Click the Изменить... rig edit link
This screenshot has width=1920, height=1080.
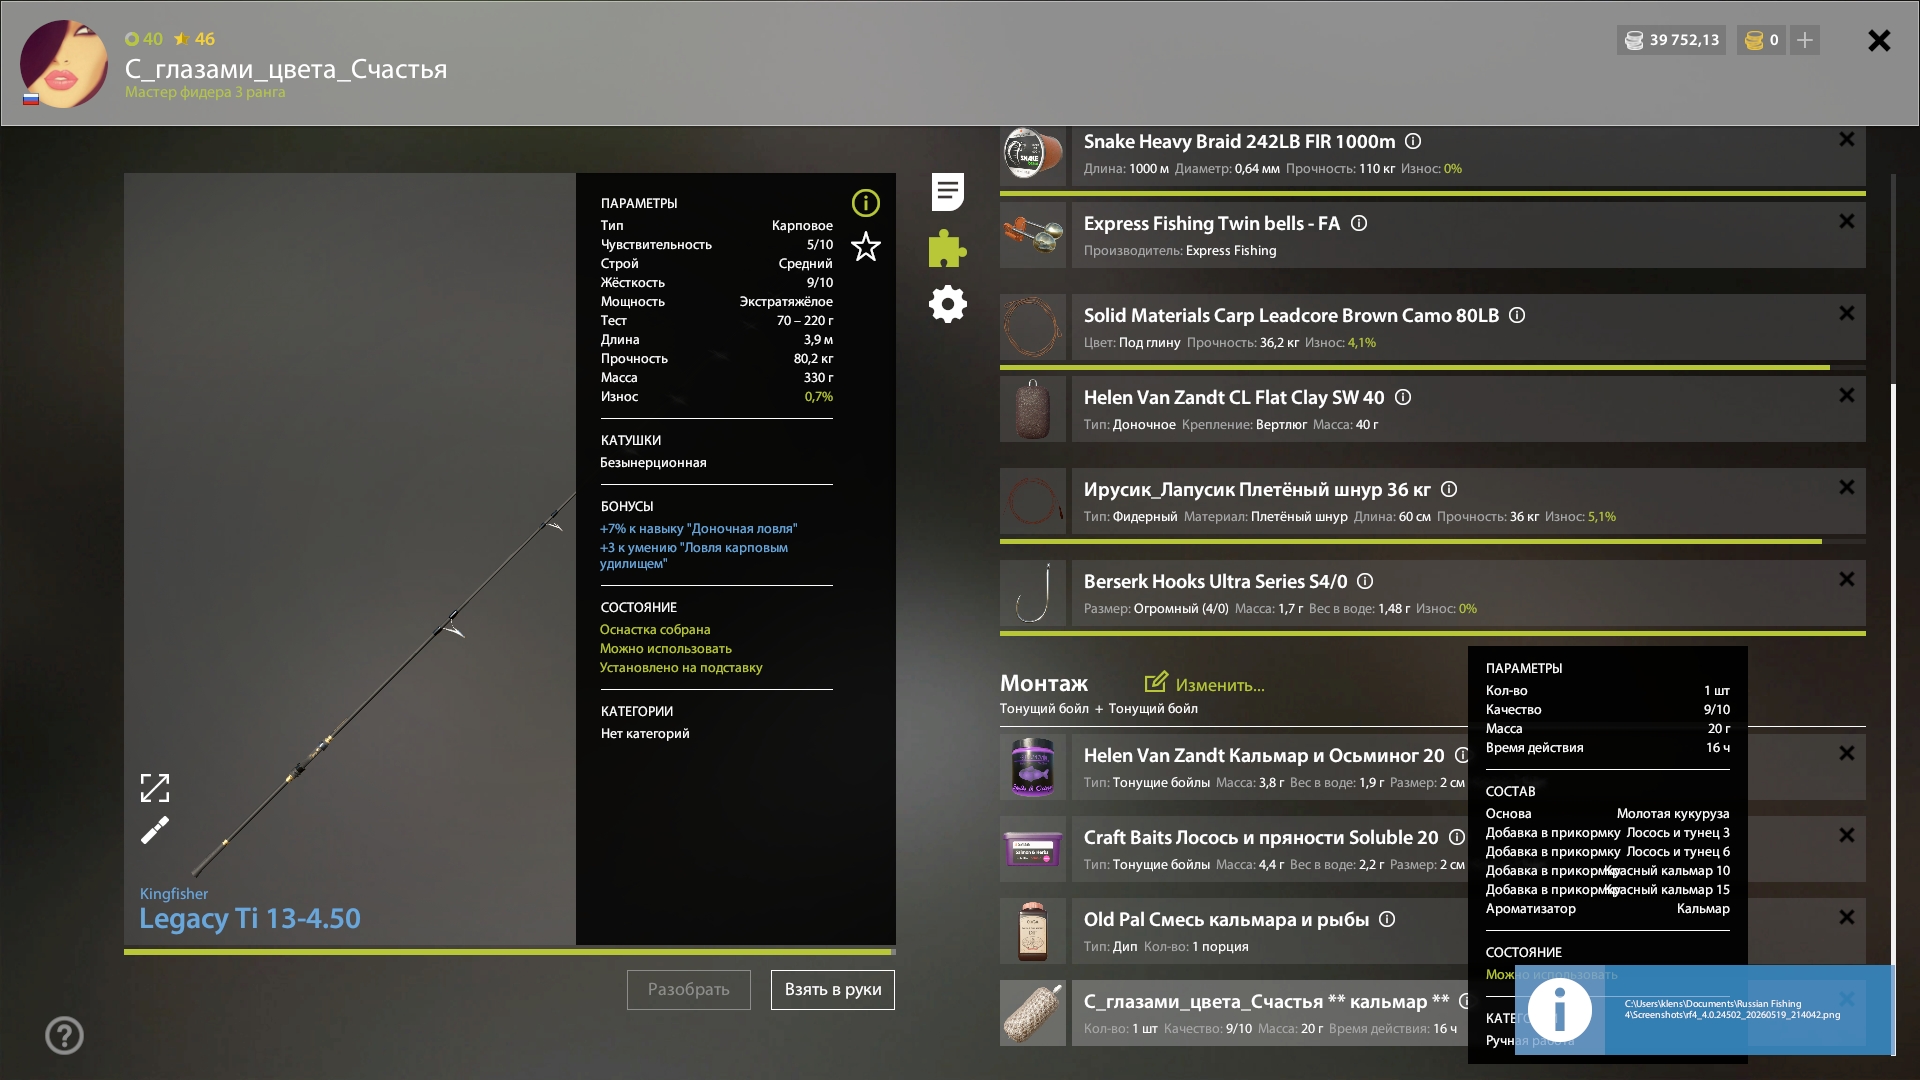[x=1205, y=684]
